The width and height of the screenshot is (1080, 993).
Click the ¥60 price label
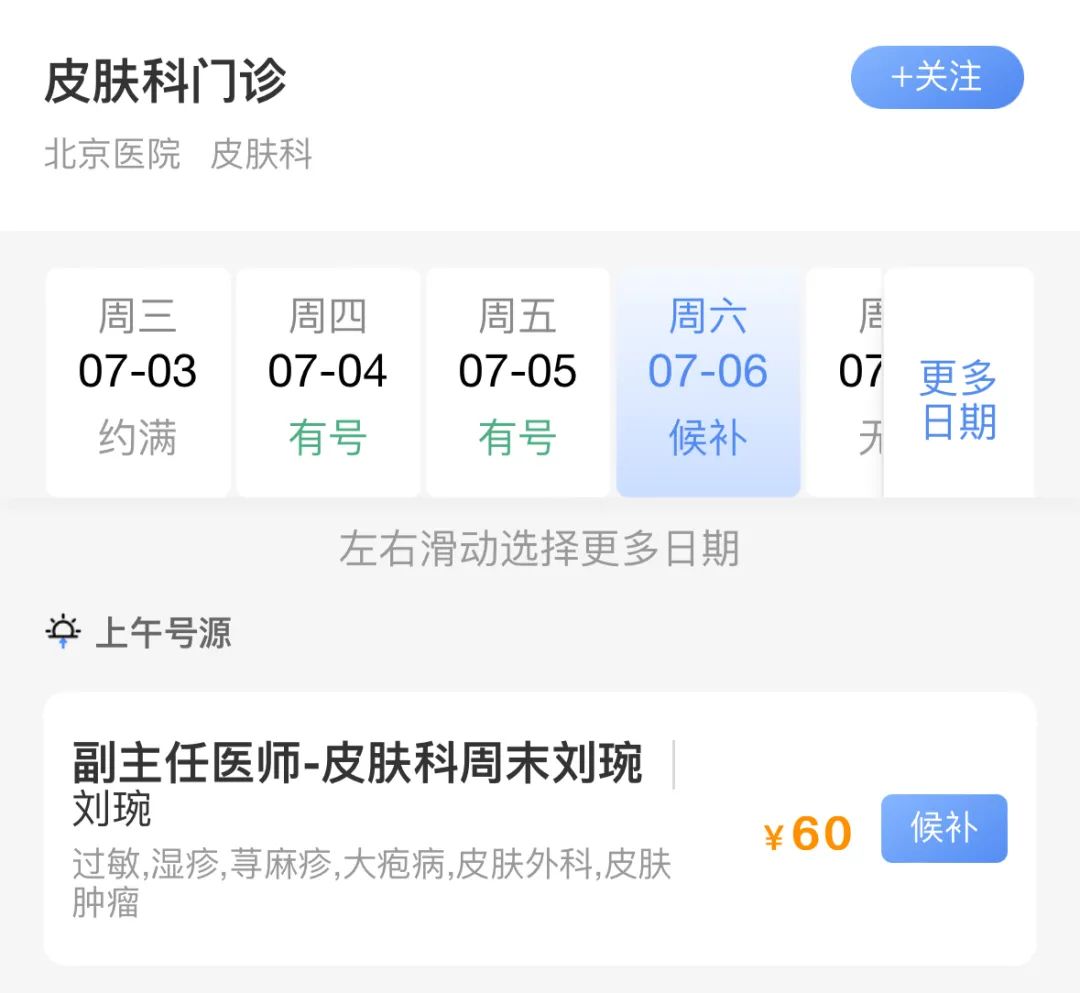point(808,833)
